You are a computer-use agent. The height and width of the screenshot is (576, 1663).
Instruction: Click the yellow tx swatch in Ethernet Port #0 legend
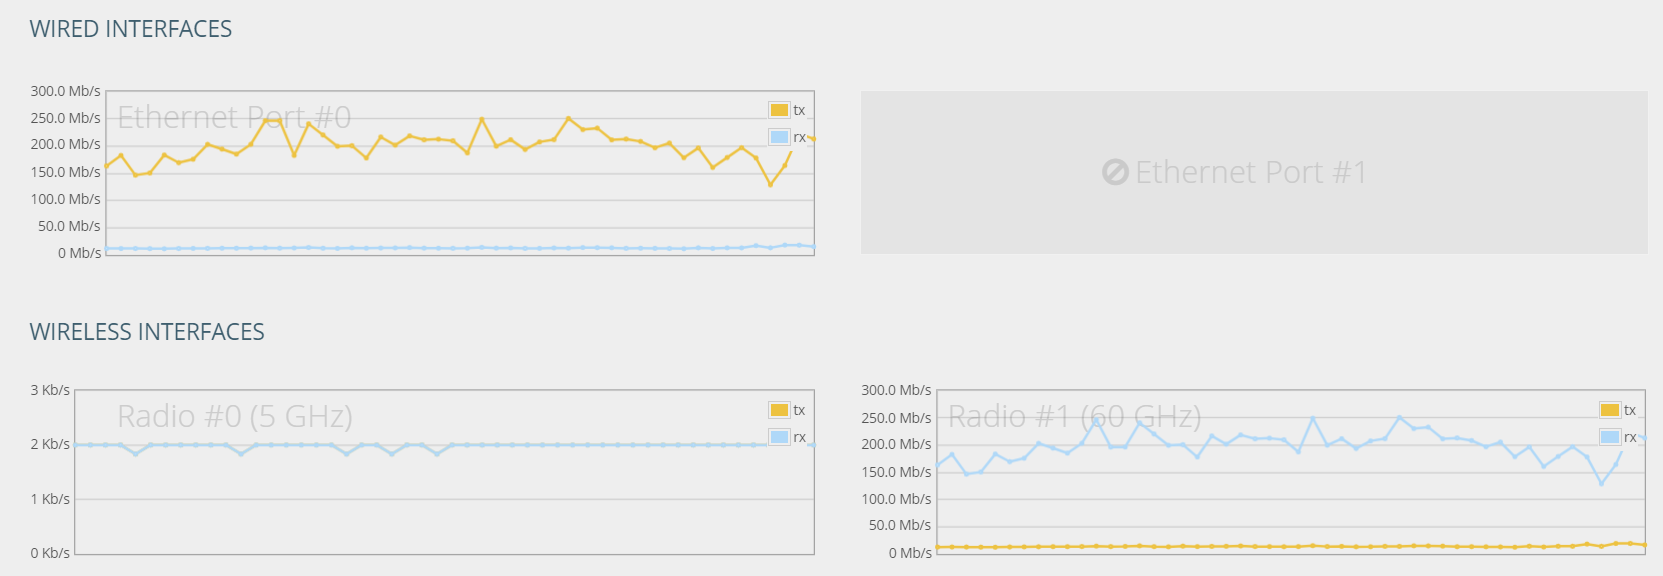pos(779,110)
